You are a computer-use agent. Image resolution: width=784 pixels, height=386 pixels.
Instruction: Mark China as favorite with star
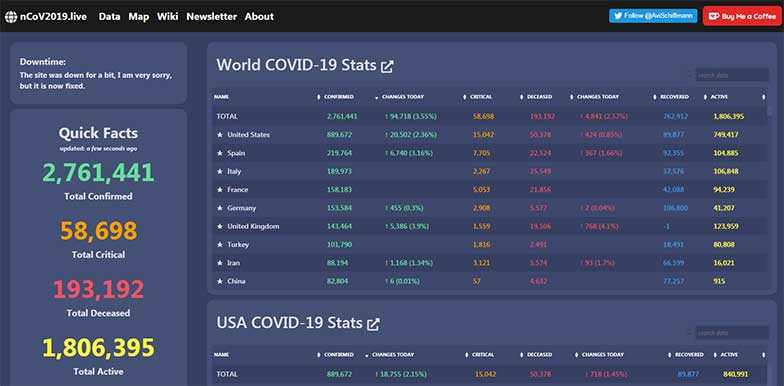coord(220,282)
